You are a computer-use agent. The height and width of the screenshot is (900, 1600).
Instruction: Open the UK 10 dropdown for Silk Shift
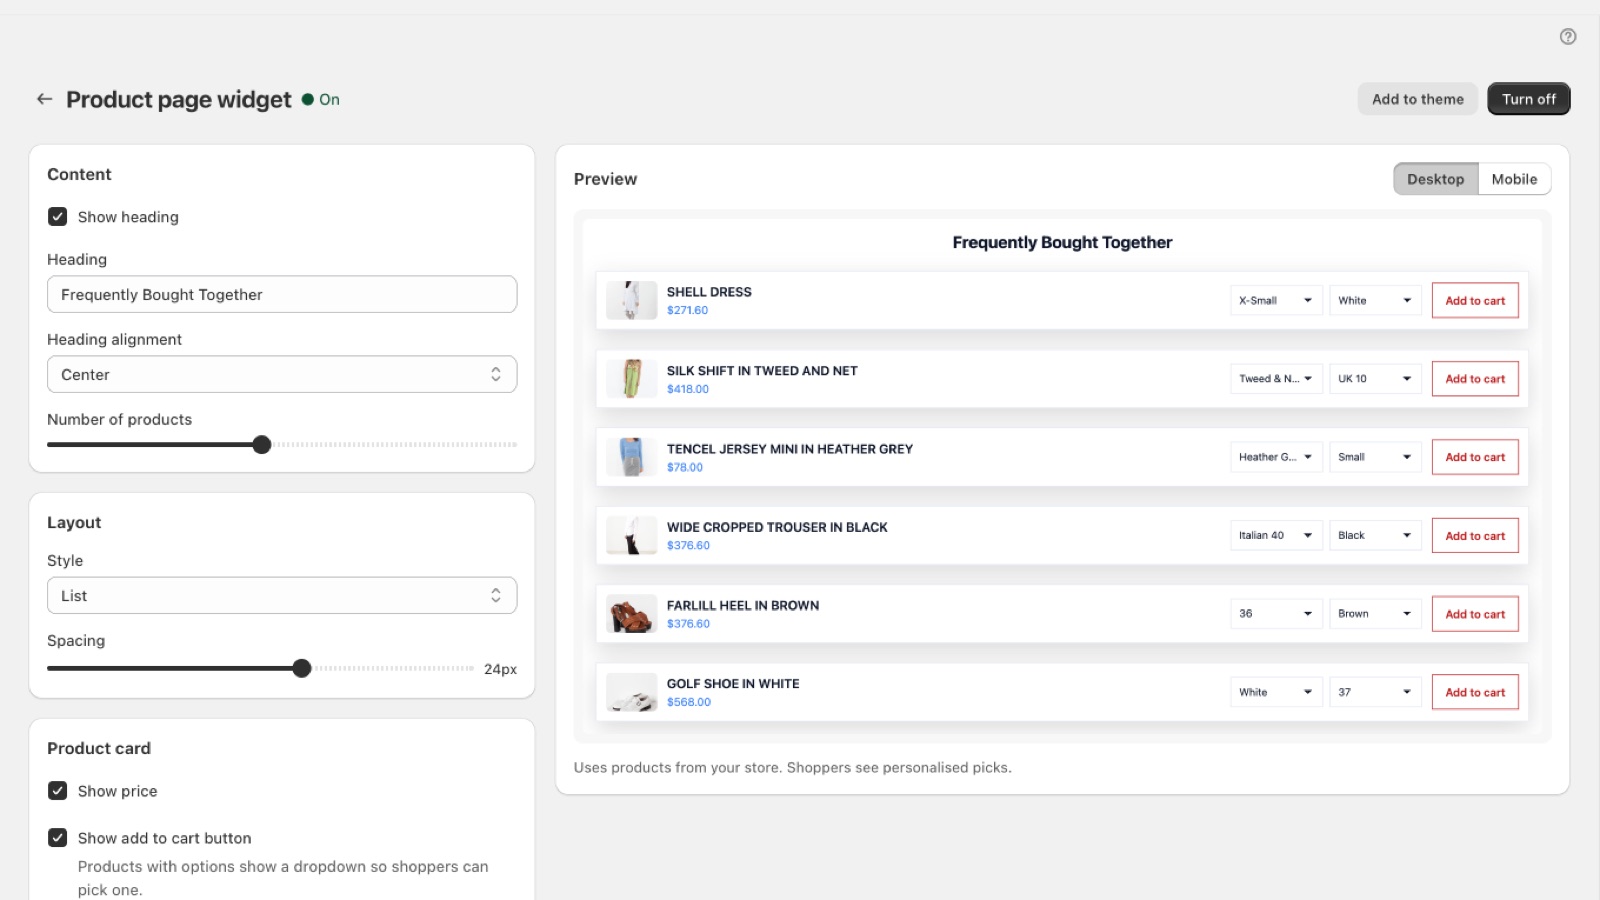click(x=1375, y=379)
